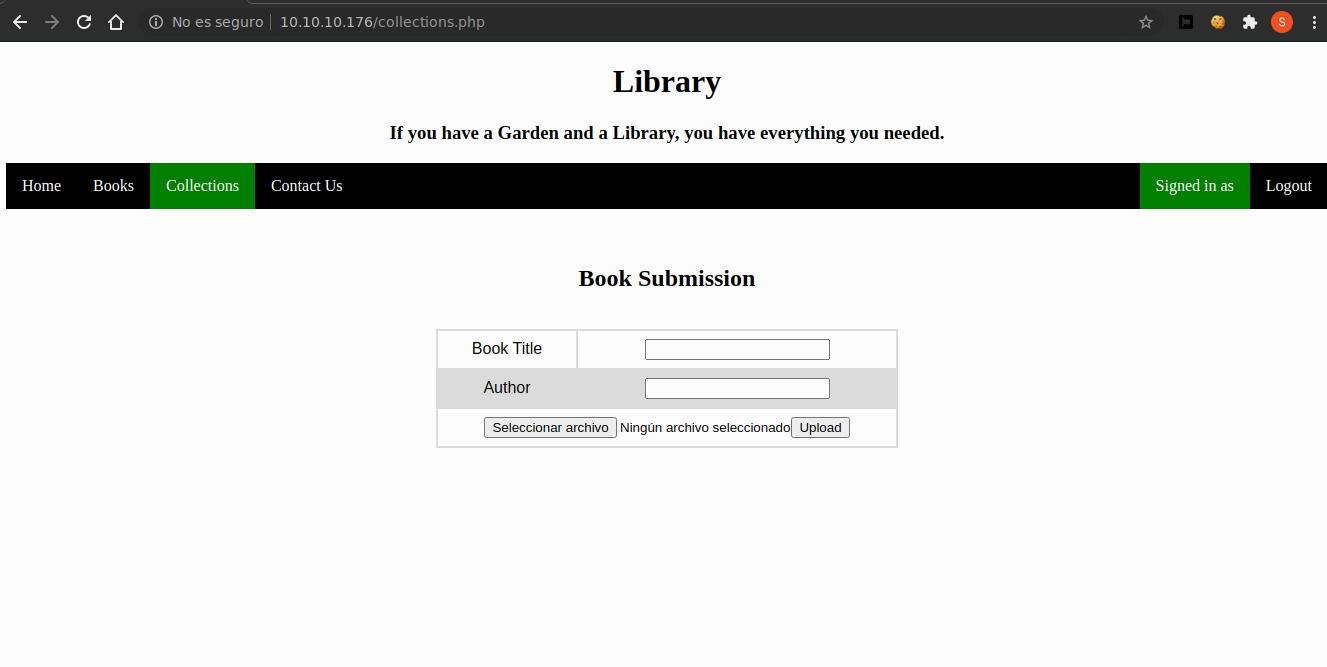Focus the address bar URL
Screen dimensions: 1327x667
click(382, 22)
